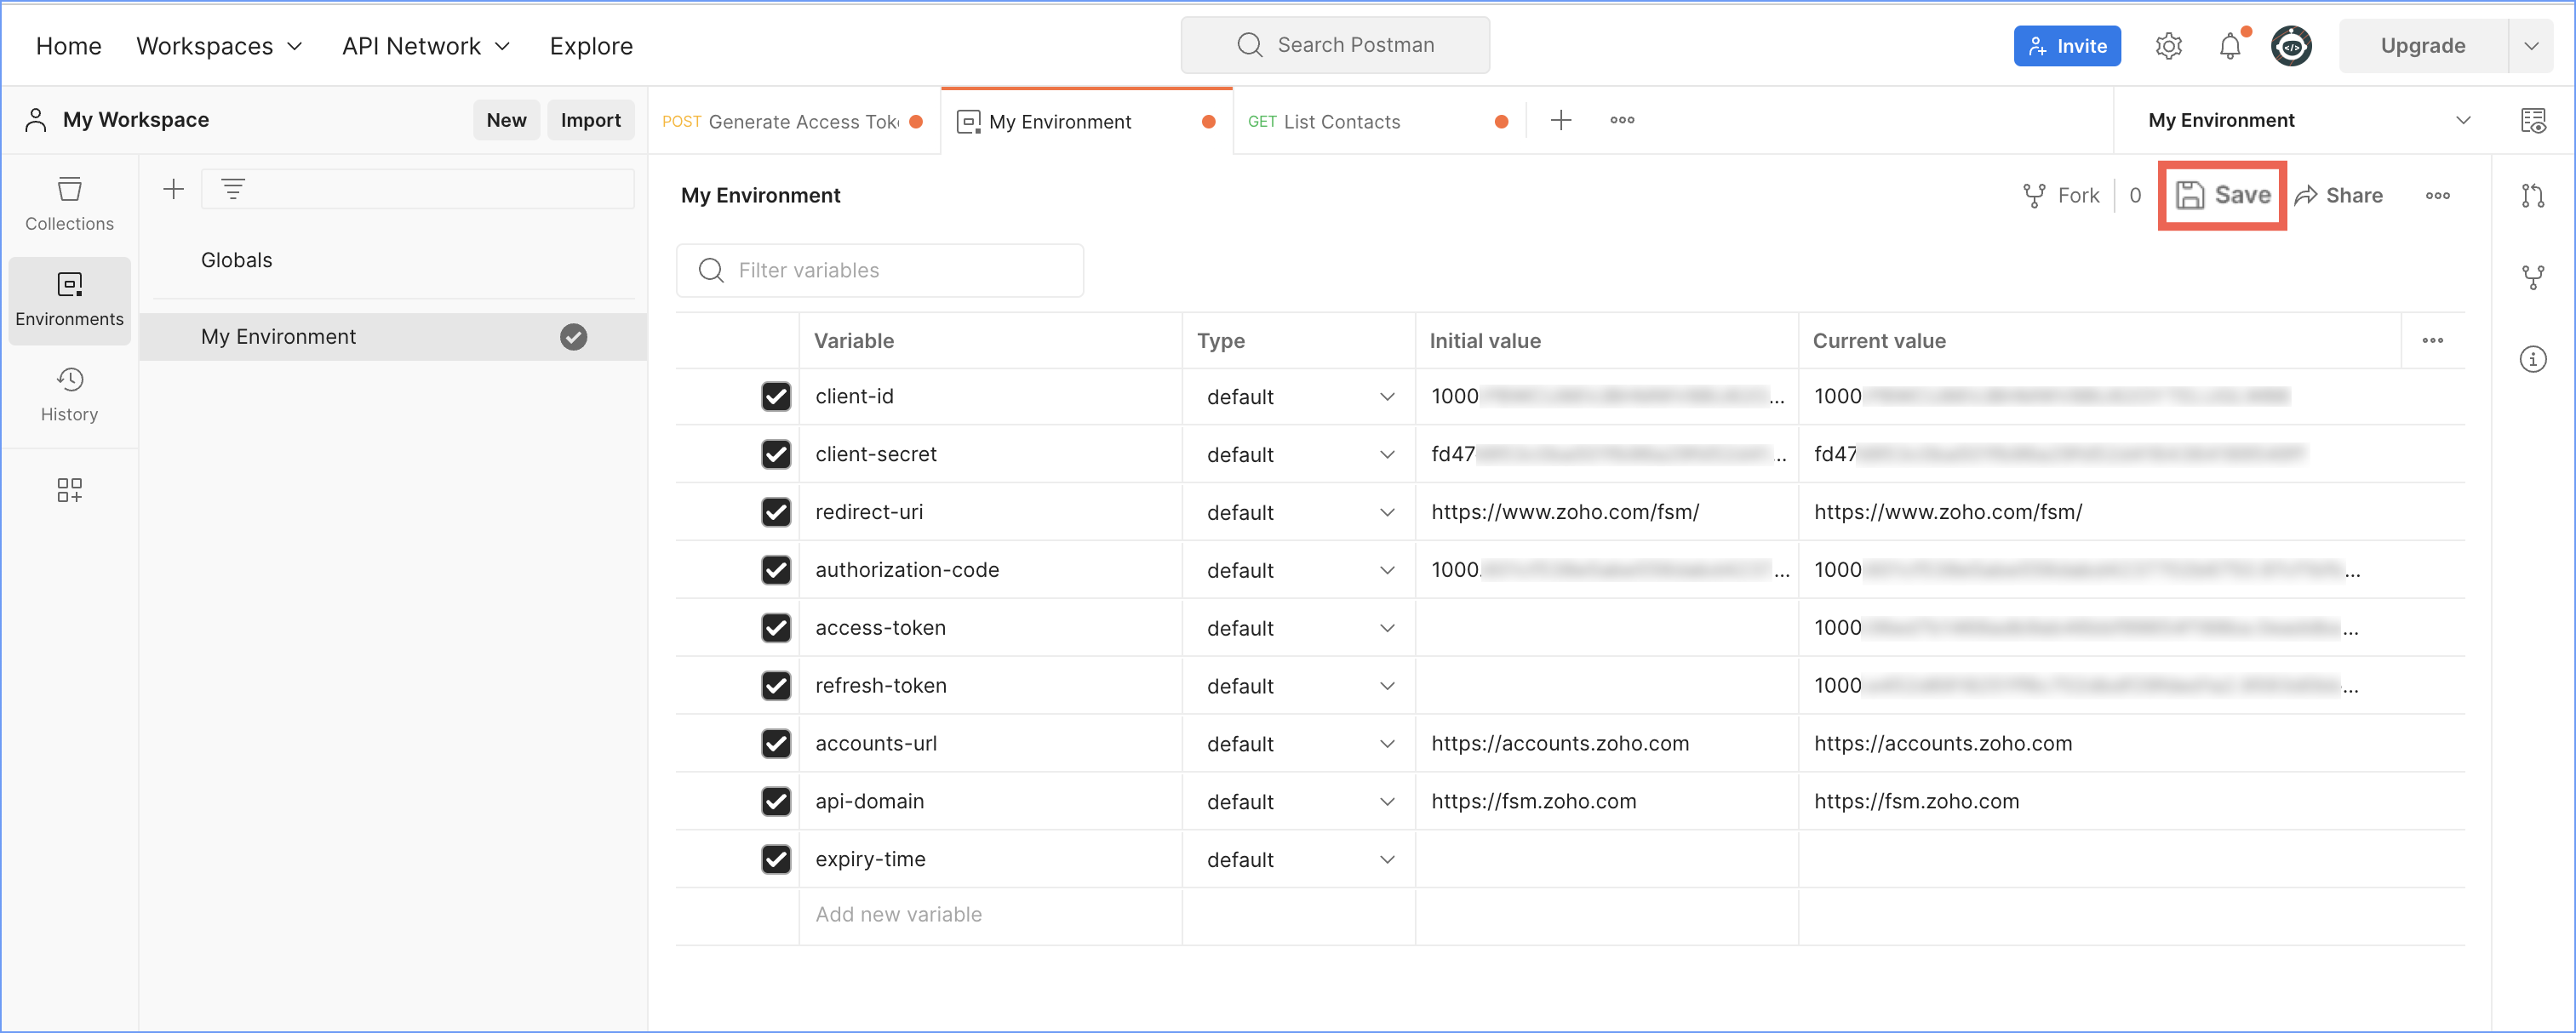2576x1033 pixels.
Task: Click the Filter variables input field
Action: pyautogui.click(x=880, y=270)
